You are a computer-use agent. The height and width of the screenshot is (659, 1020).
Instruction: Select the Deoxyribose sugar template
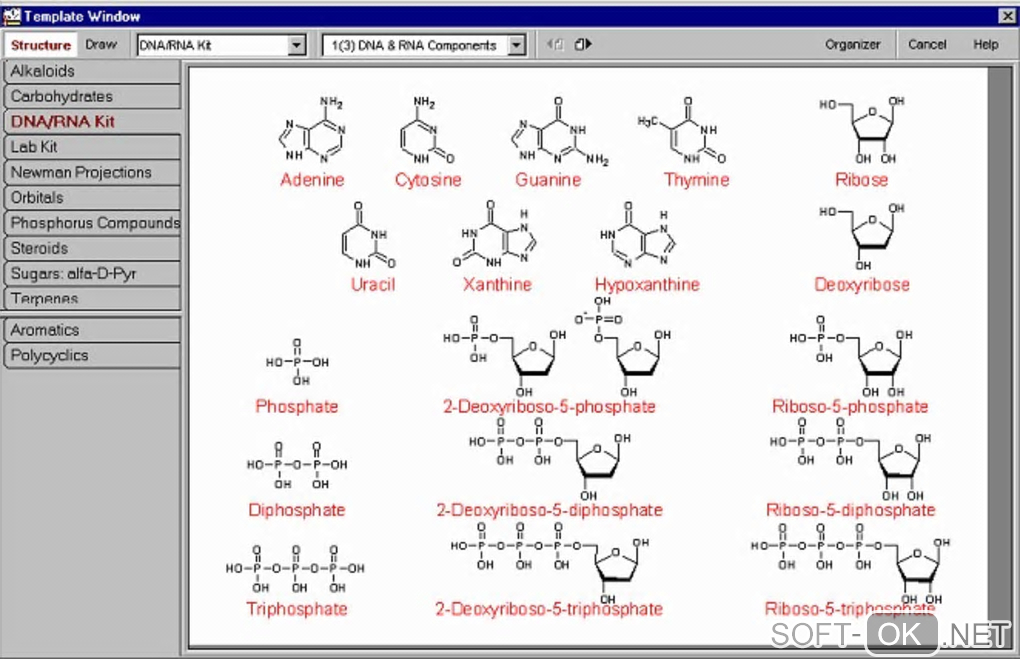coord(861,247)
